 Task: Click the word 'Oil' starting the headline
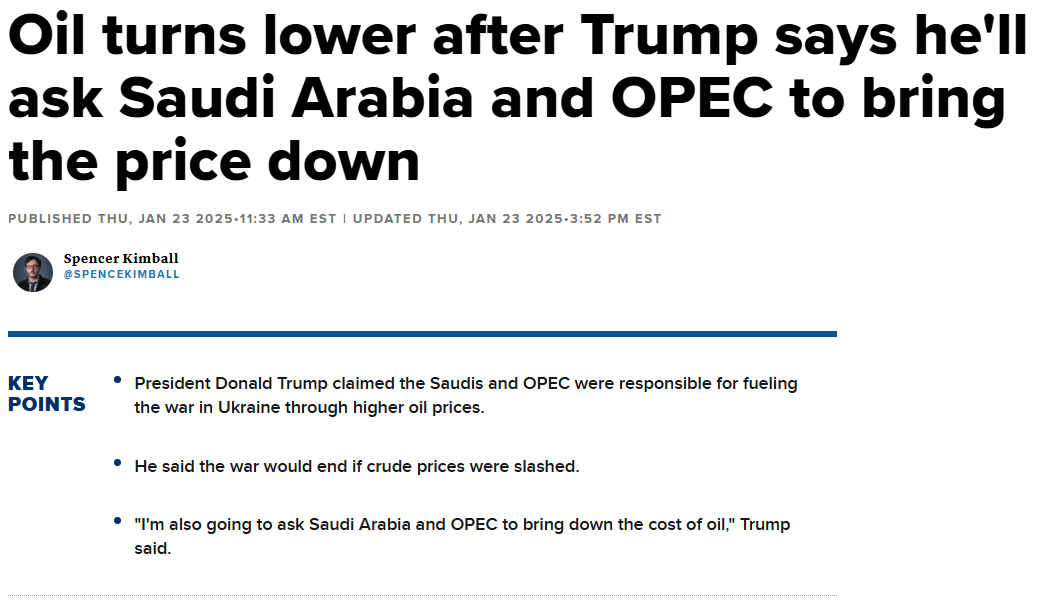tap(47, 36)
